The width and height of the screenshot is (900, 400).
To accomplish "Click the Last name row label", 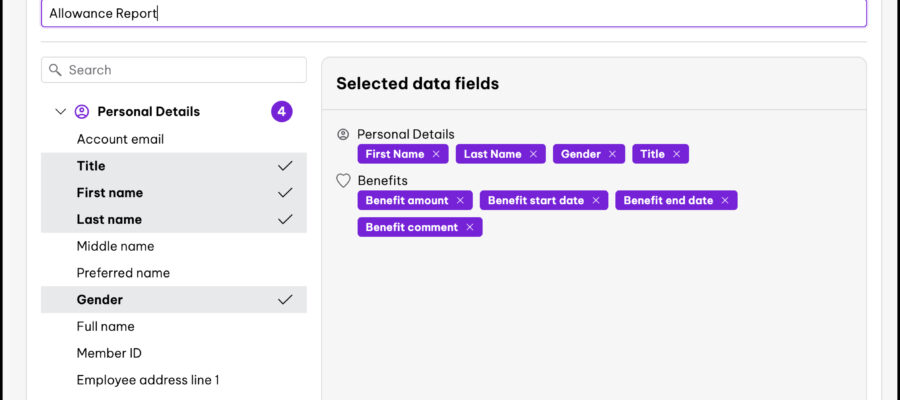I will pos(109,219).
